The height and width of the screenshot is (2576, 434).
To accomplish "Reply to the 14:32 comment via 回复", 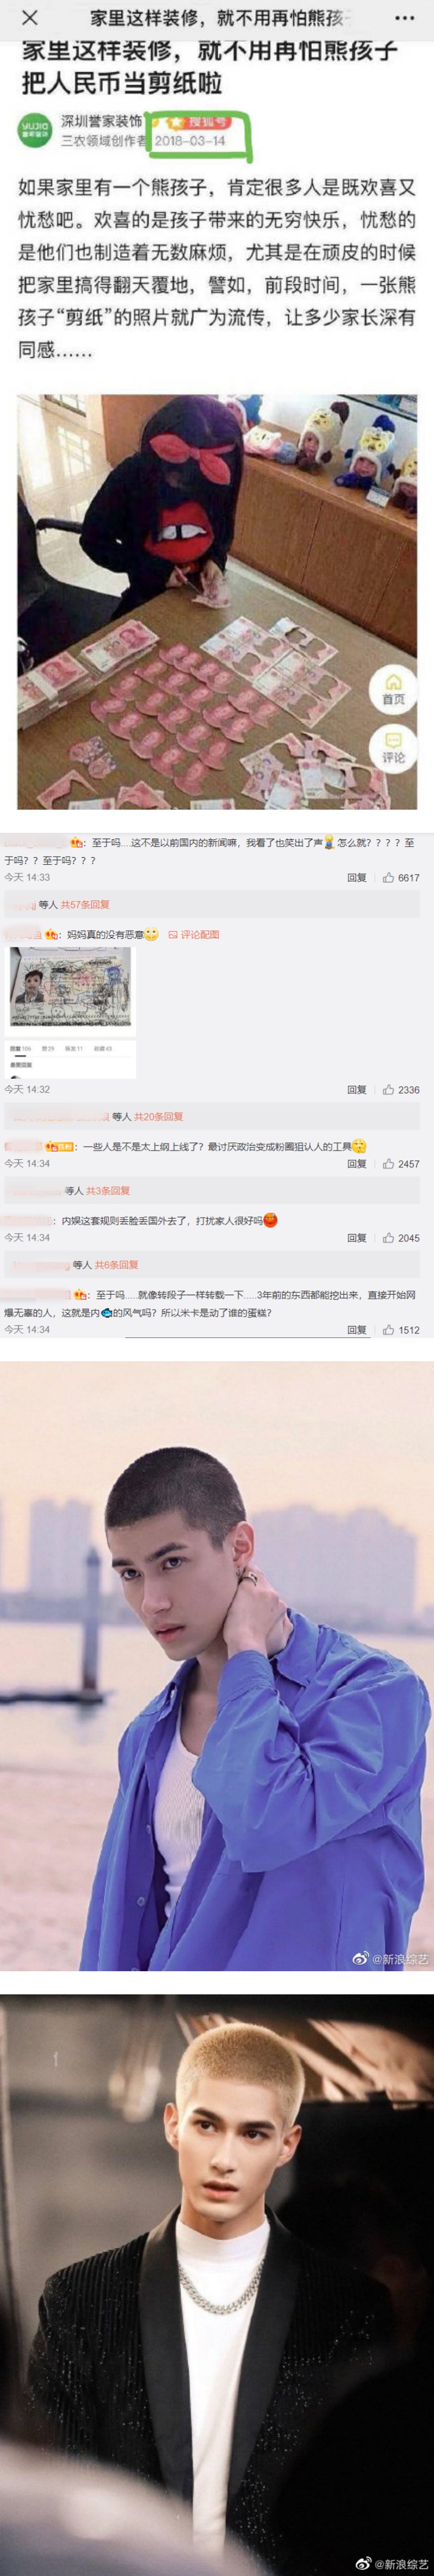I will tap(357, 1089).
